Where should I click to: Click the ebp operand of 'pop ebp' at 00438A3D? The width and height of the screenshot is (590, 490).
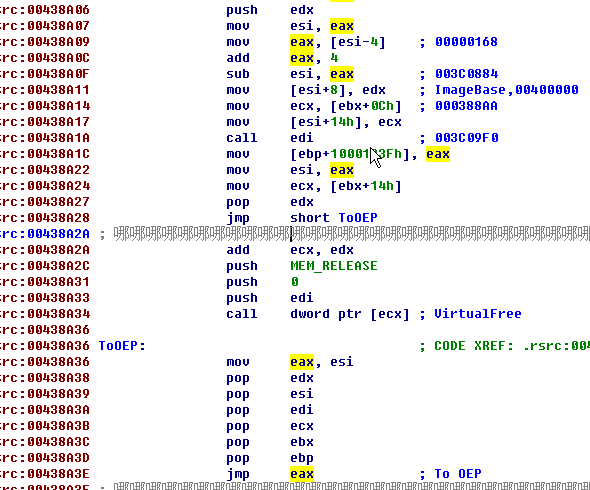[x=302, y=458]
